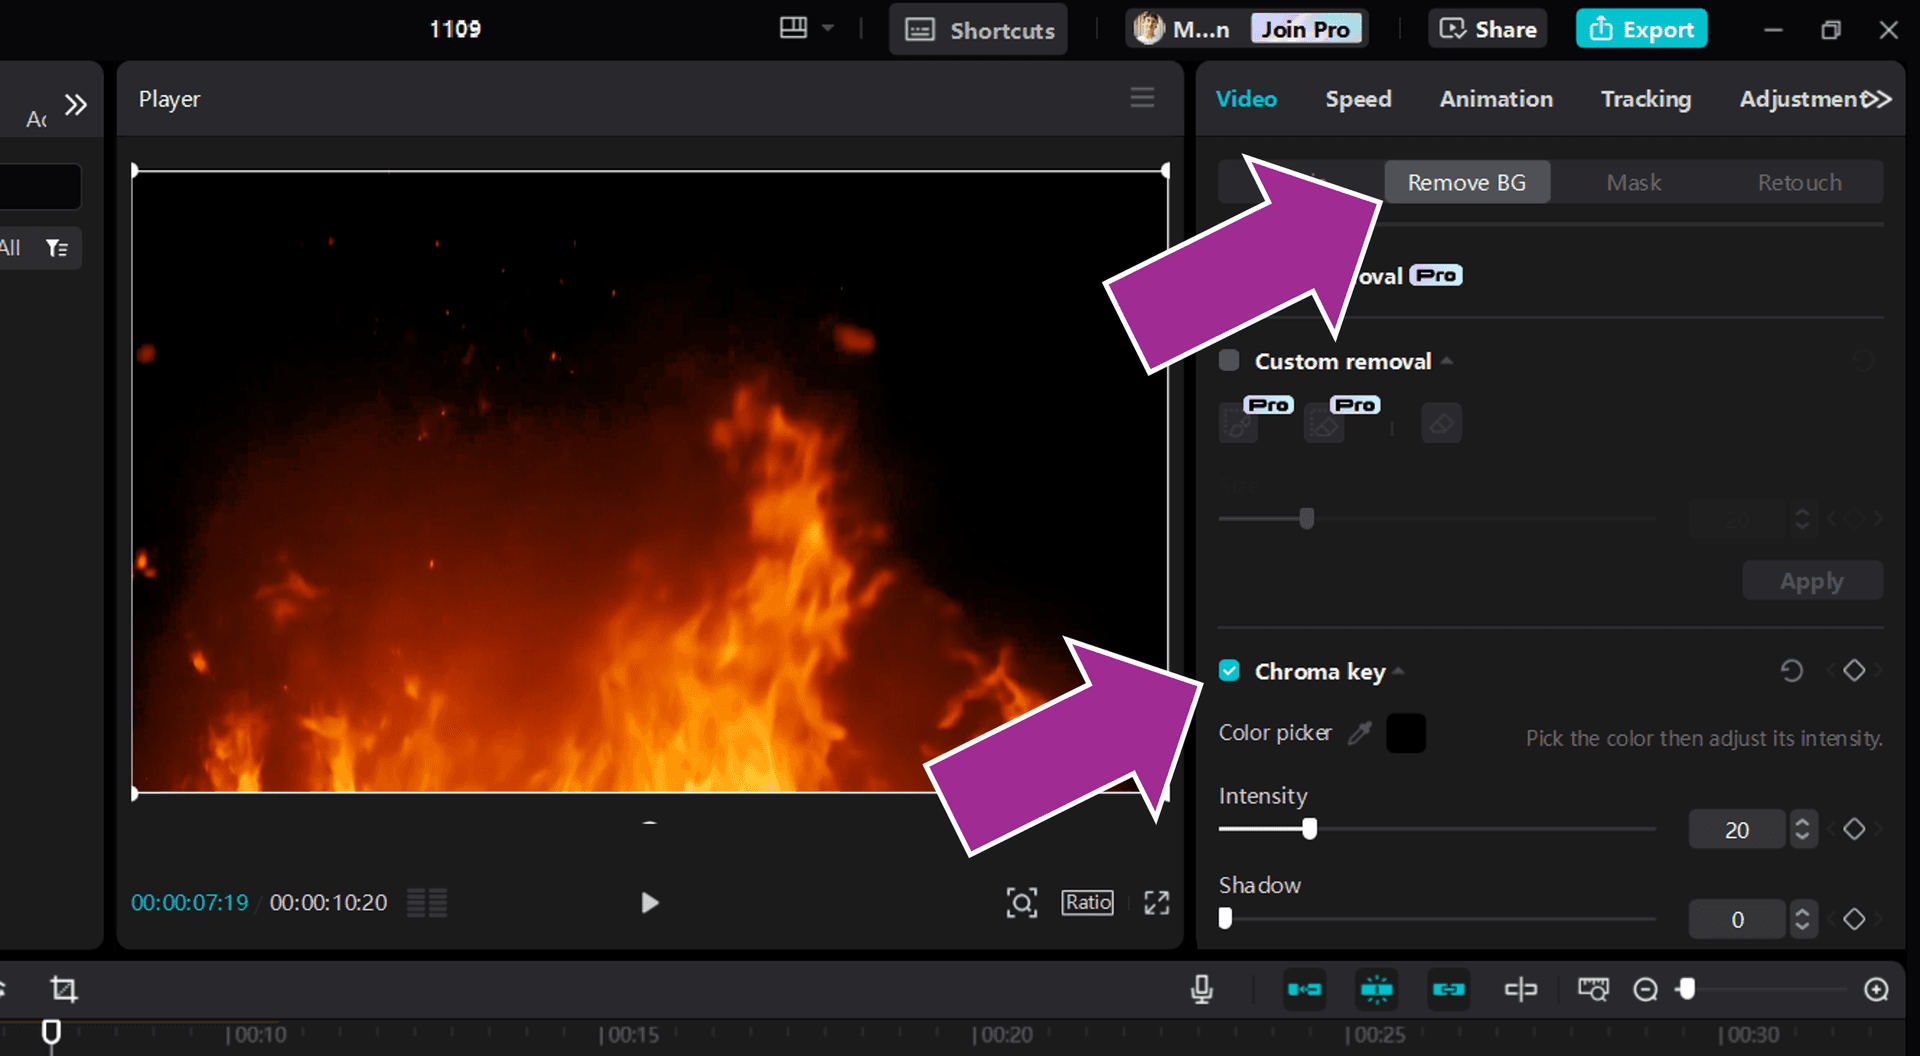Viewport: 1920px width, 1056px height.
Task: Play the video preview
Action: tap(650, 903)
